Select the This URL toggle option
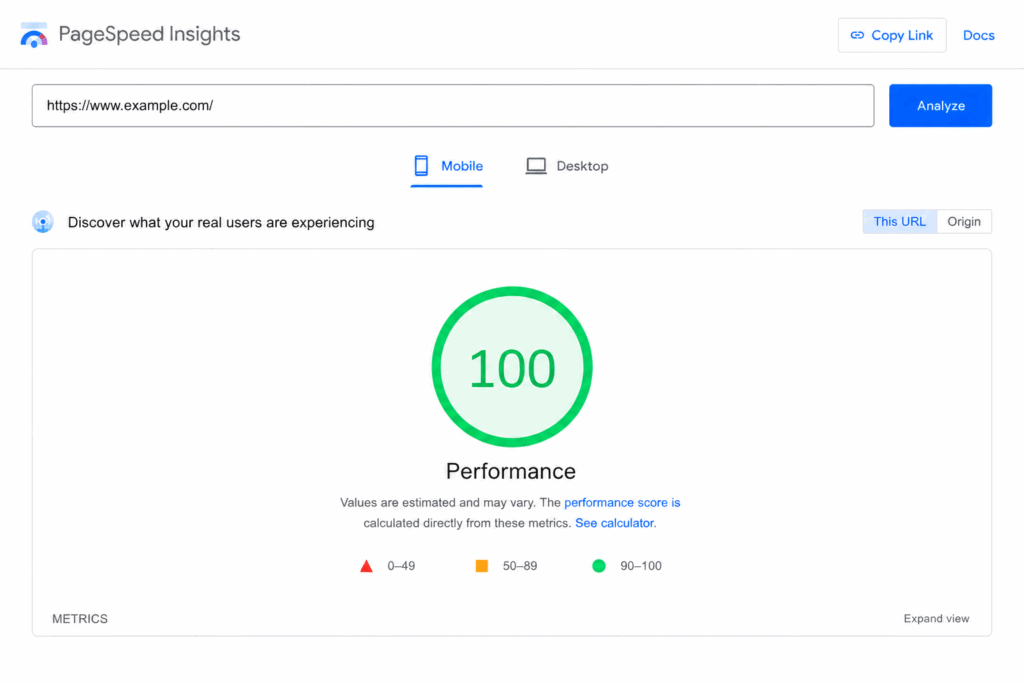Viewport: 1024px width, 683px height. (899, 221)
